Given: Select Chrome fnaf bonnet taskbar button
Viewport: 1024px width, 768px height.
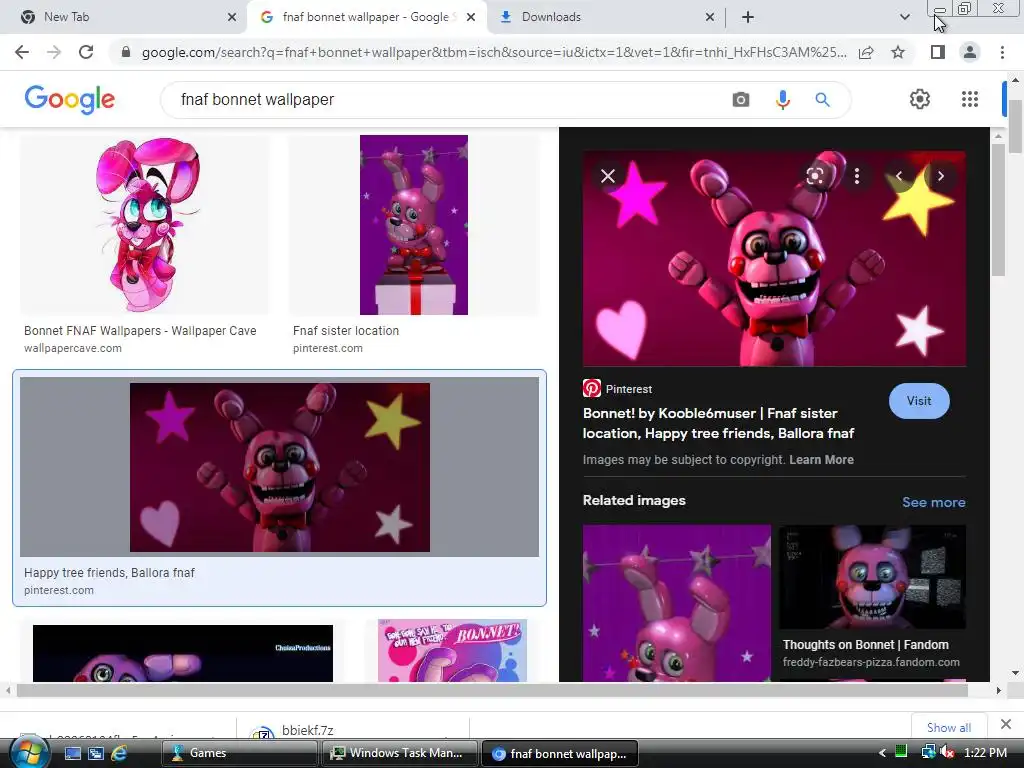Looking at the screenshot, I should [561, 753].
